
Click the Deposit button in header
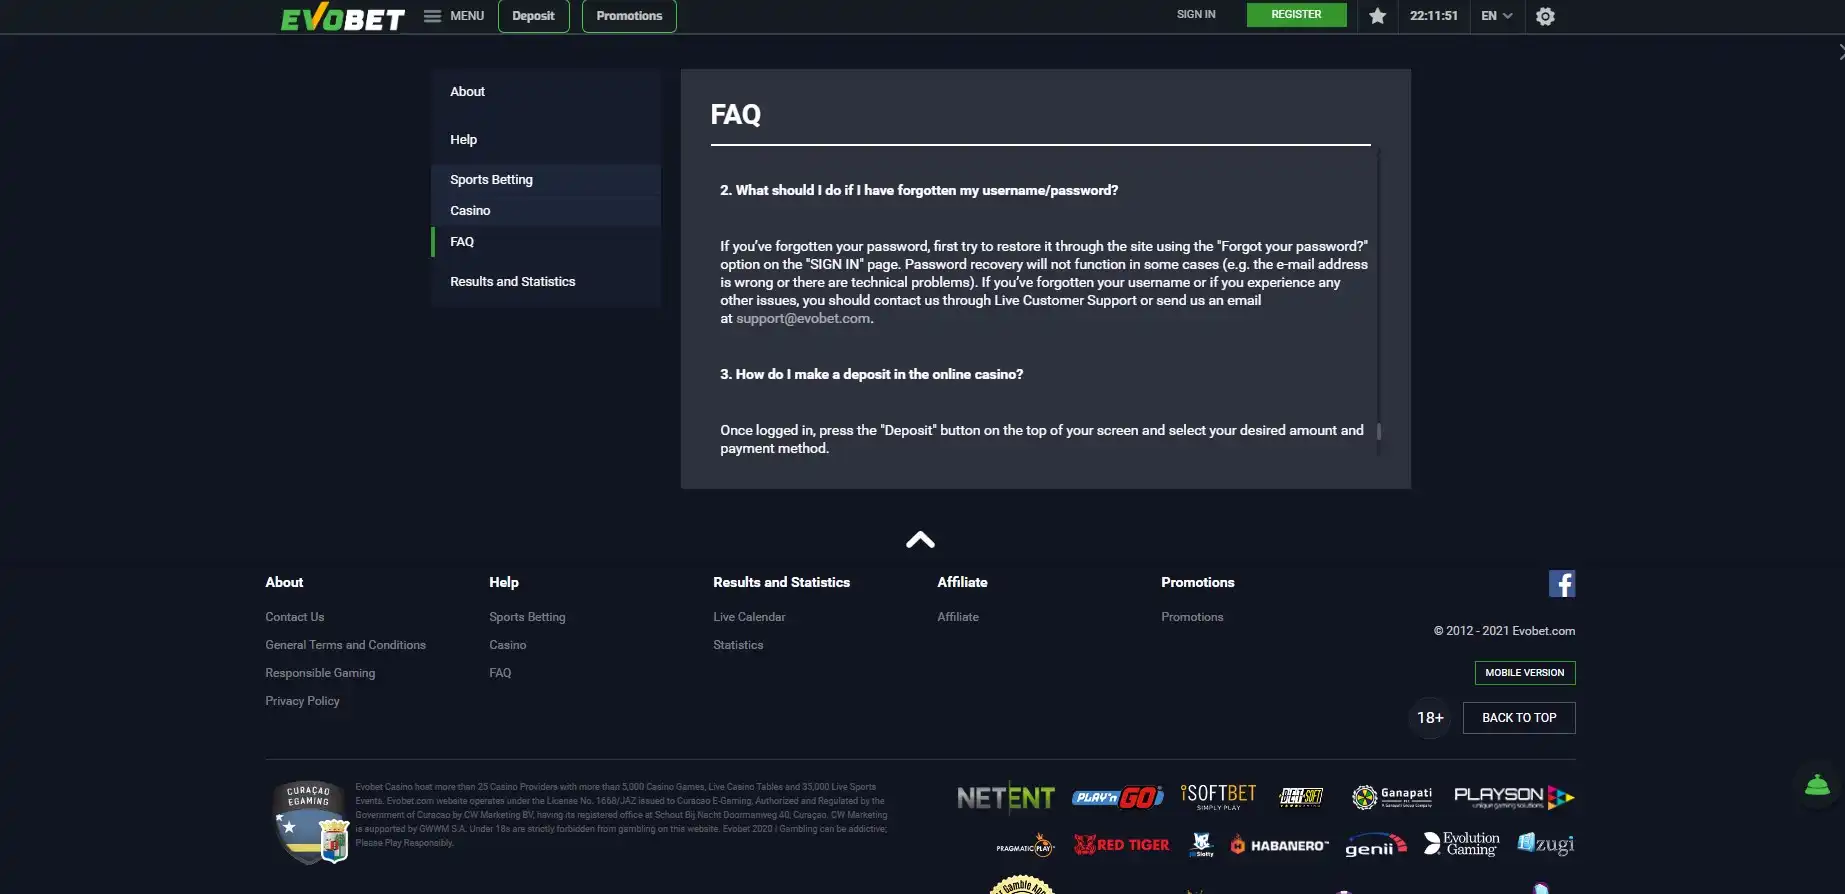[533, 16]
